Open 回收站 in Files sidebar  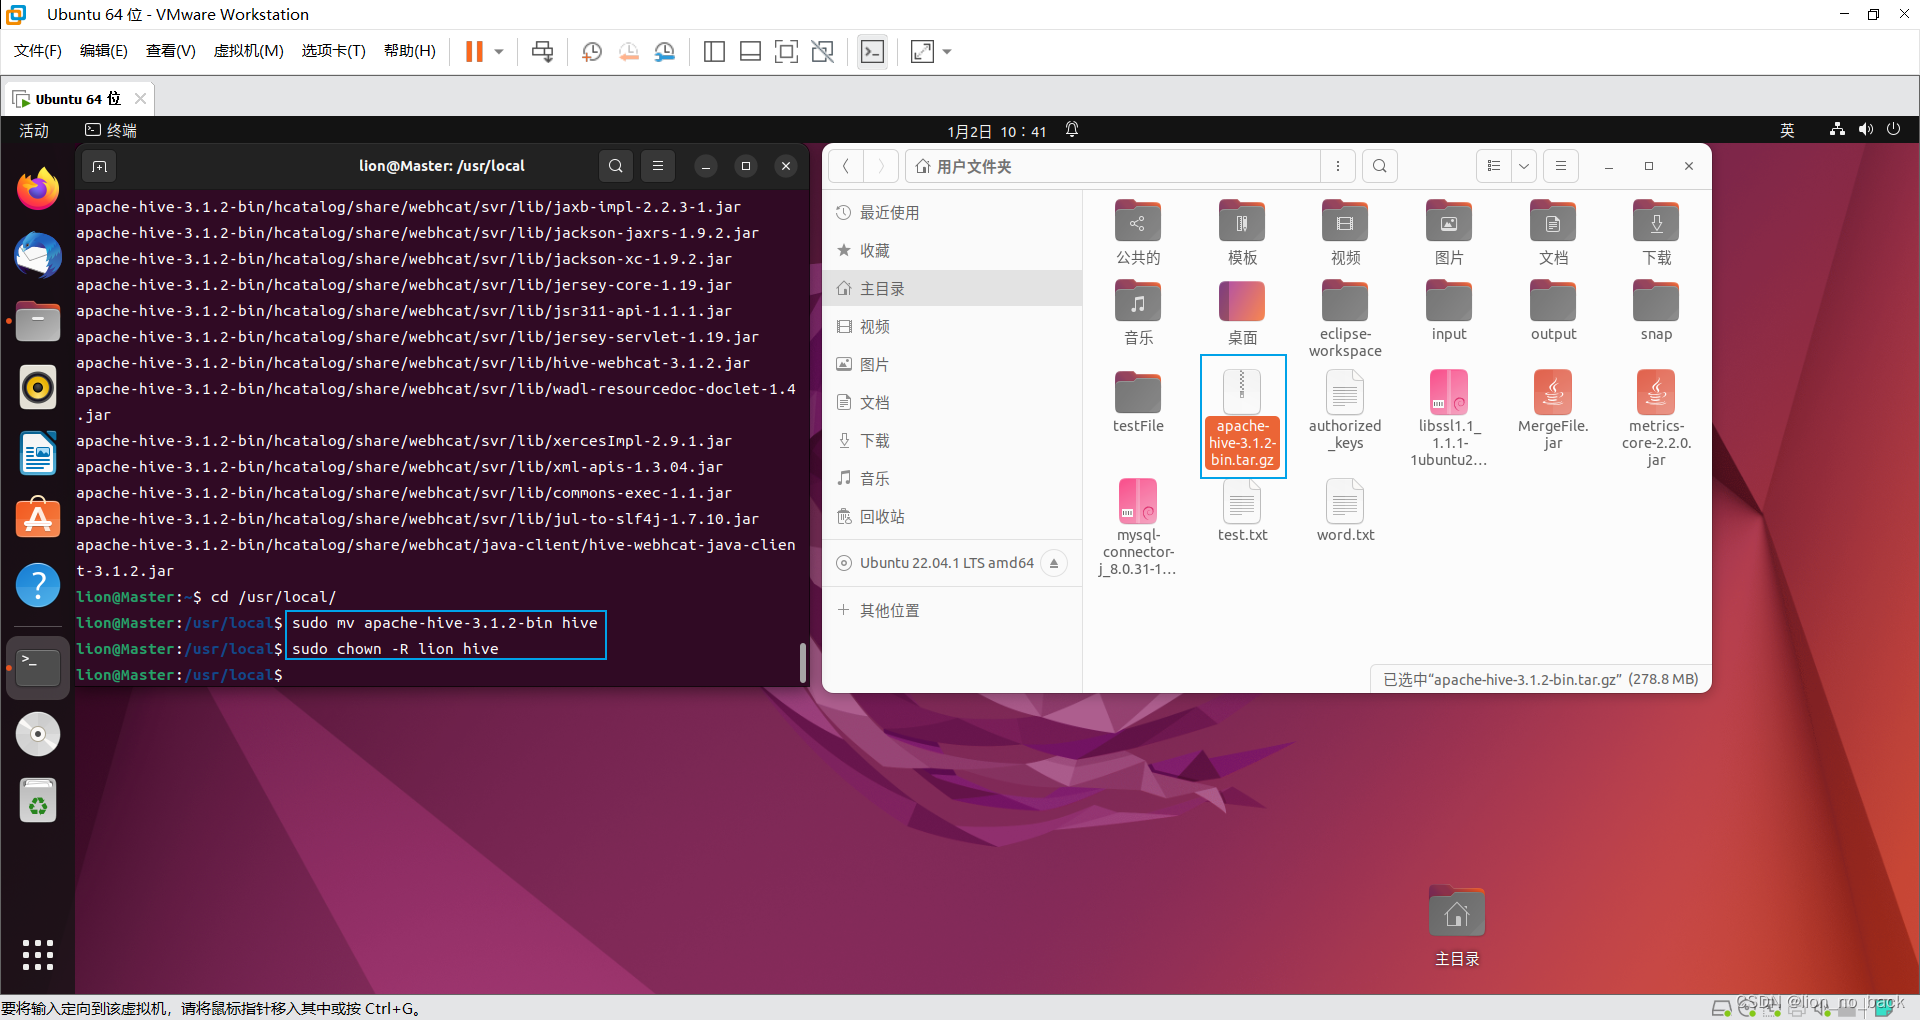(x=952, y=516)
